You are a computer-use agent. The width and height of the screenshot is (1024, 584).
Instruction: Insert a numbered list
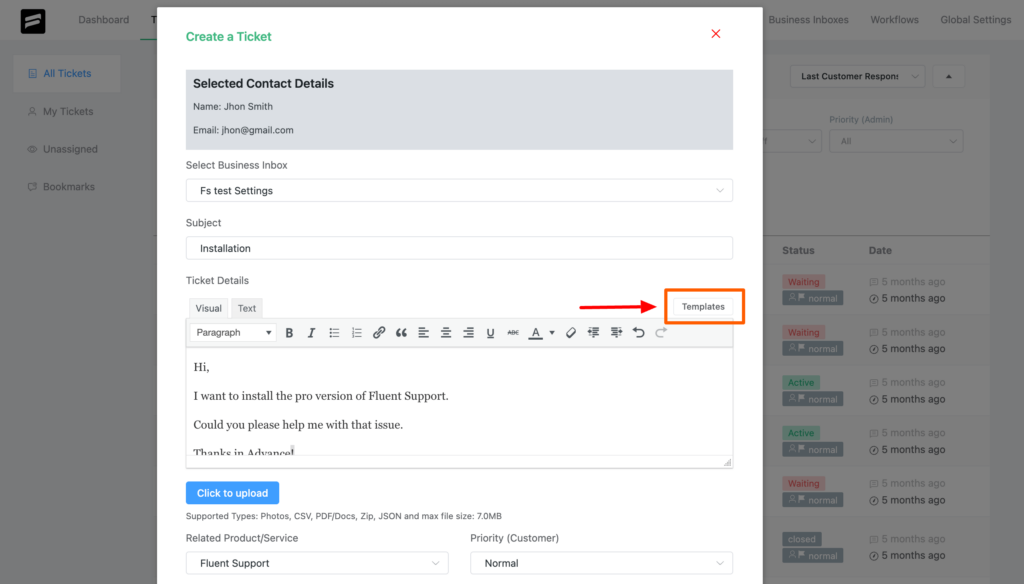(356, 330)
